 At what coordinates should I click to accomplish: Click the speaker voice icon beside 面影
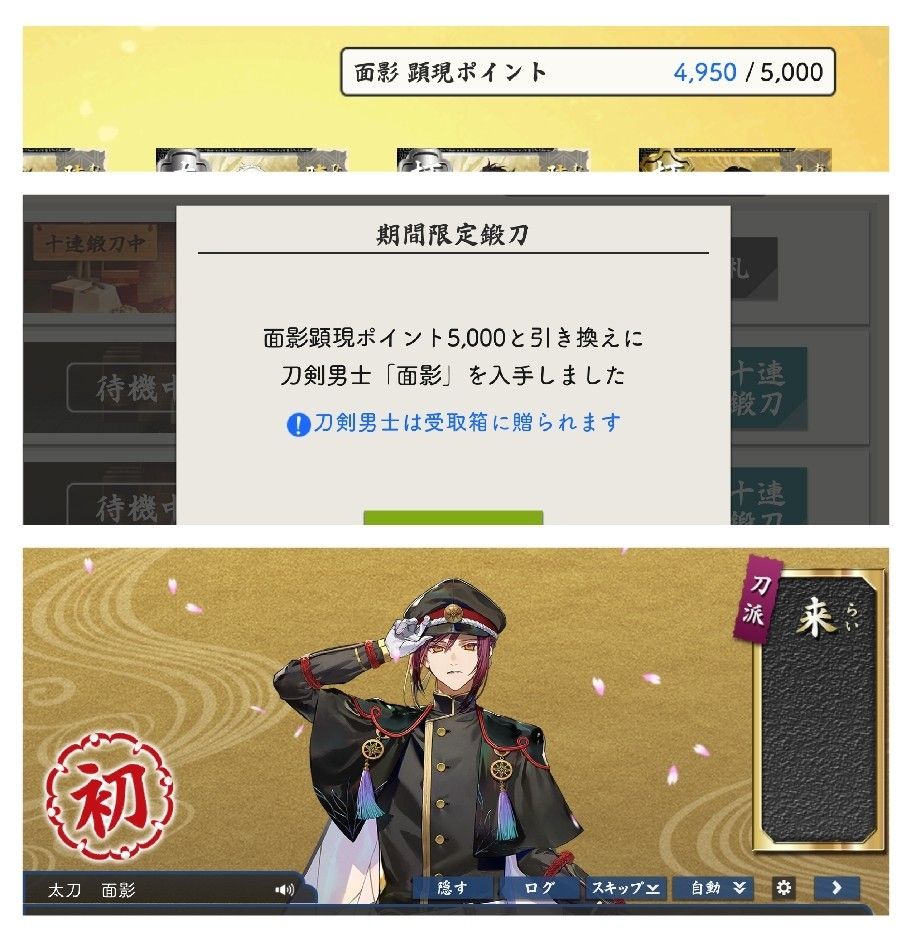tap(284, 890)
